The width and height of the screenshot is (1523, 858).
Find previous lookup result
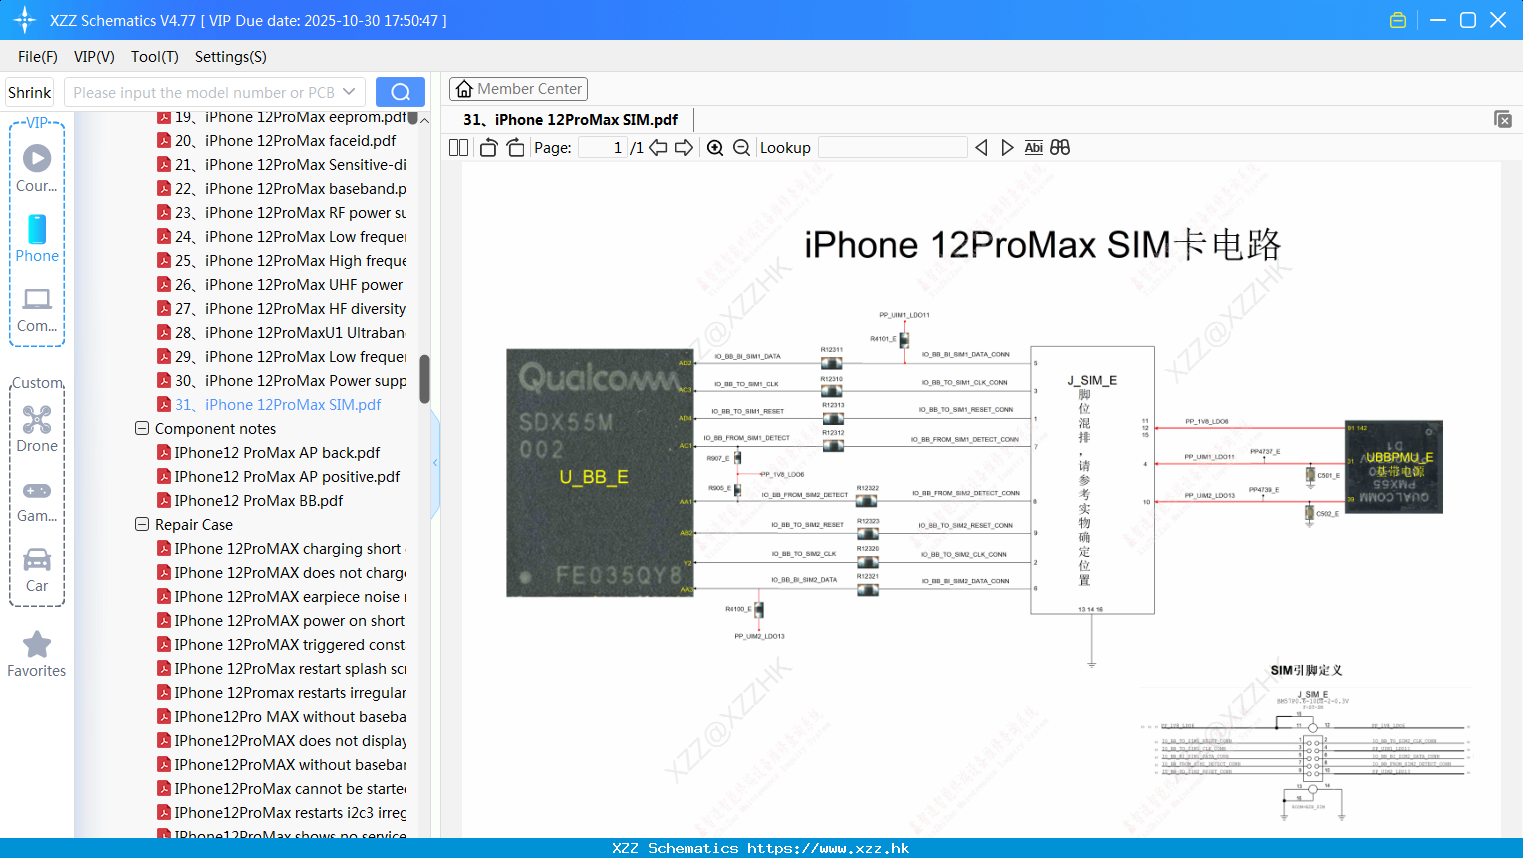(981, 148)
